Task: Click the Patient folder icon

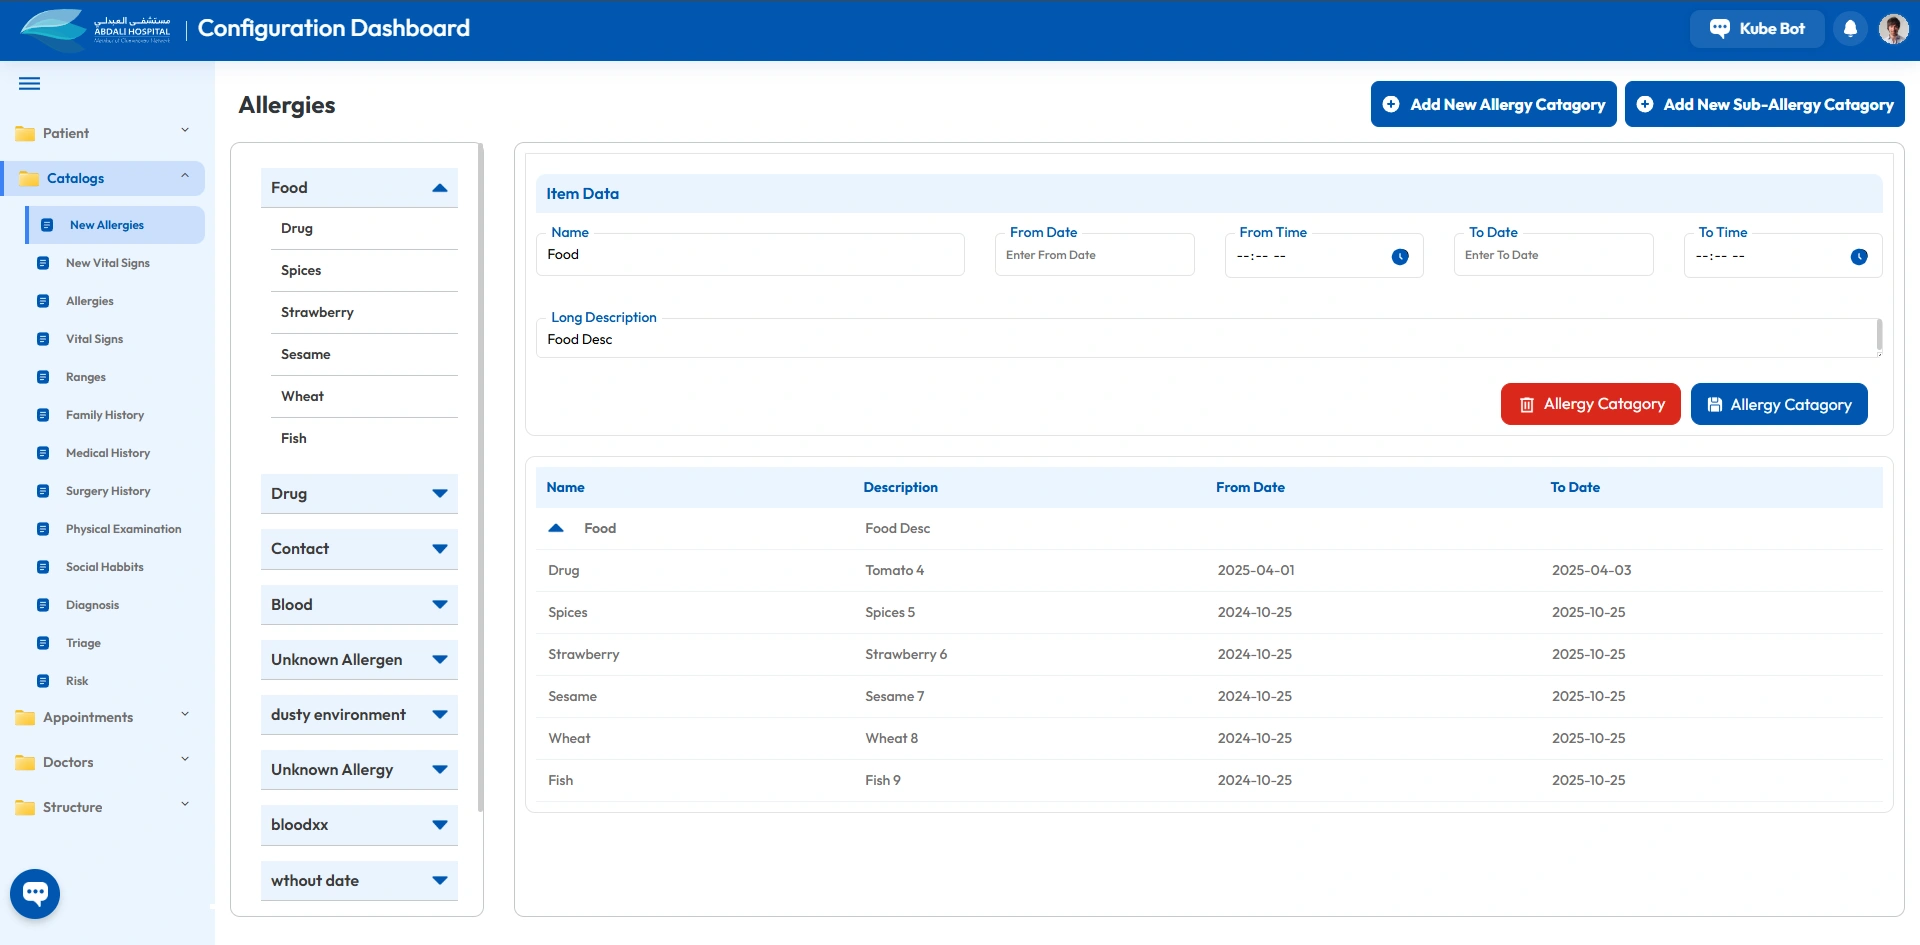Action: (x=25, y=134)
